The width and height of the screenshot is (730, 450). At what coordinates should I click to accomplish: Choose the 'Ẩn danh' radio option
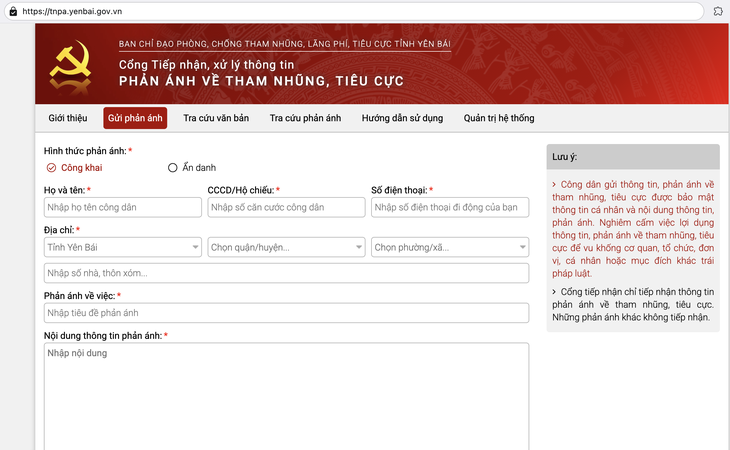click(x=173, y=168)
